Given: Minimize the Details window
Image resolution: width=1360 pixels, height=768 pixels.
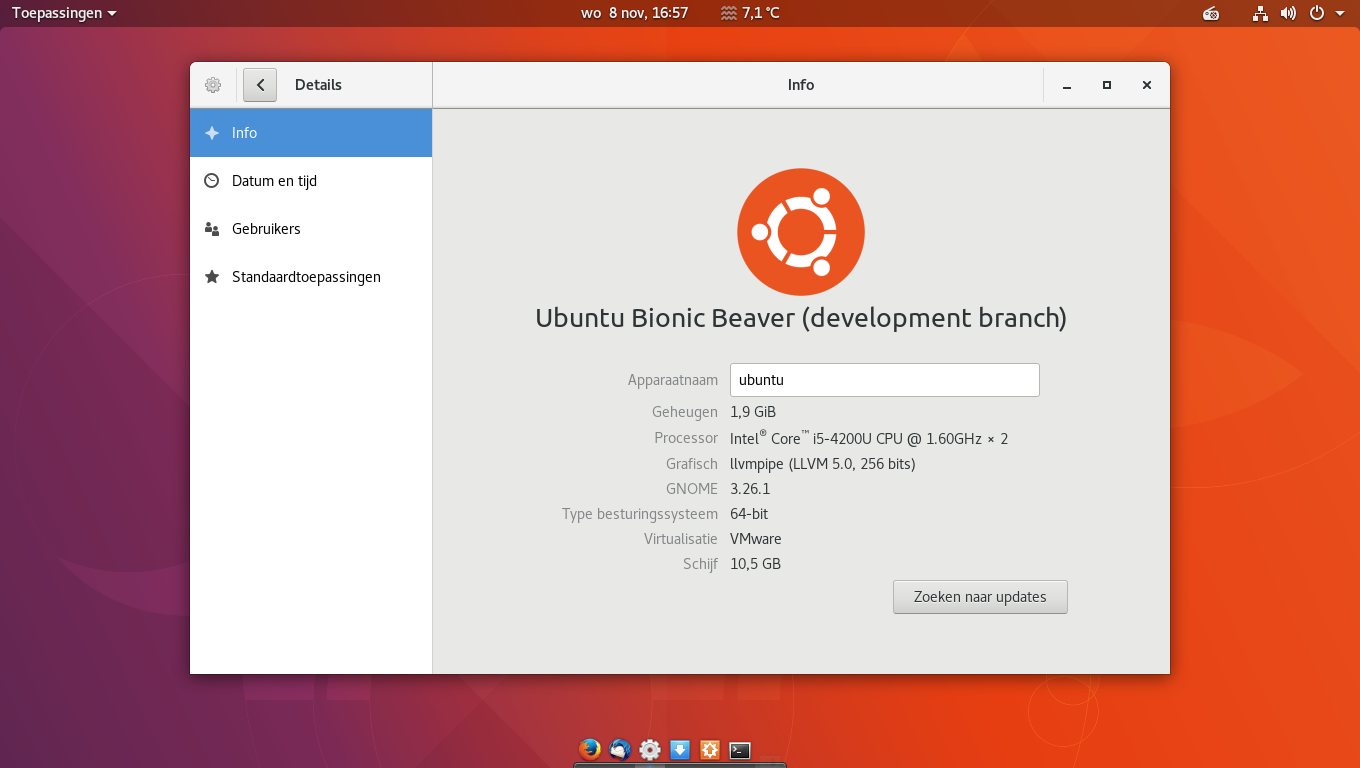Looking at the screenshot, I should (x=1067, y=85).
